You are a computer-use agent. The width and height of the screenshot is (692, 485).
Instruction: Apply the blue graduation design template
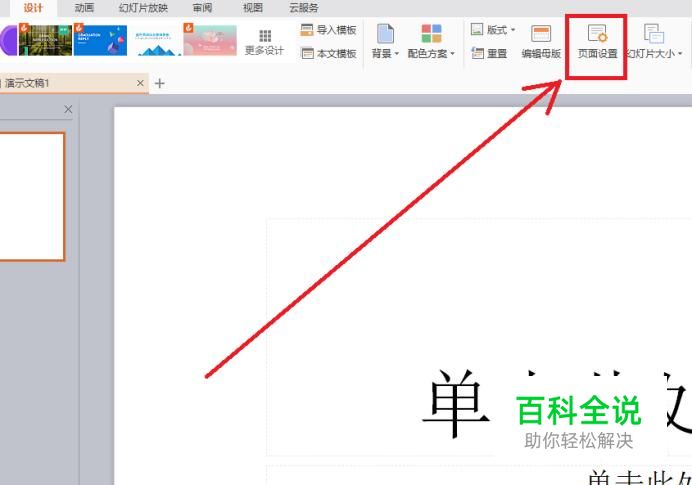(x=101, y=40)
